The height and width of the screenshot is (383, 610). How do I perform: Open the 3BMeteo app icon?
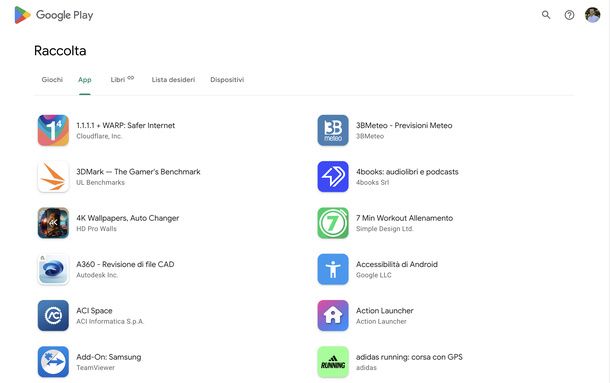[333, 130]
